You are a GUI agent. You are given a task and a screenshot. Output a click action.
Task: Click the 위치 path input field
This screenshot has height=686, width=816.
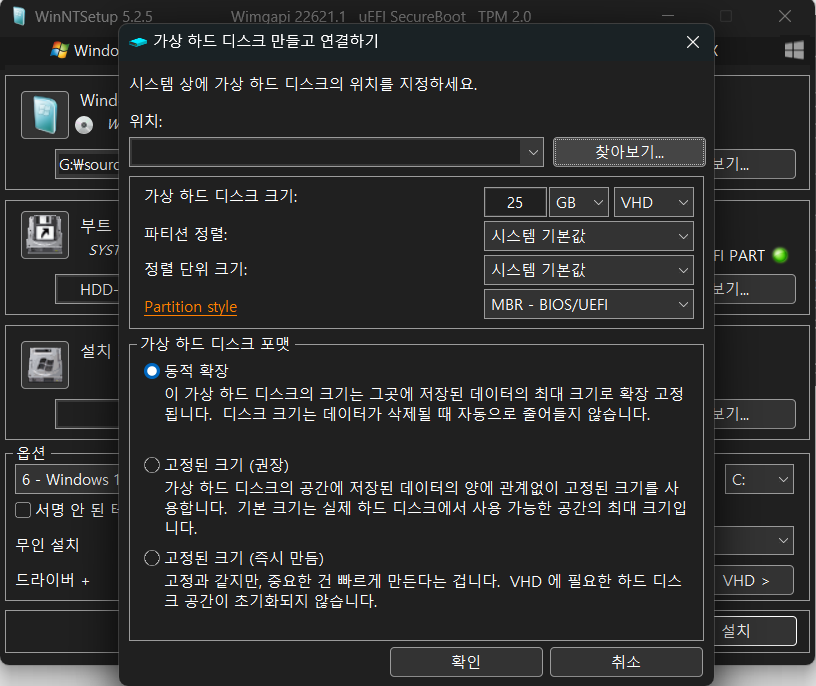point(326,153)
